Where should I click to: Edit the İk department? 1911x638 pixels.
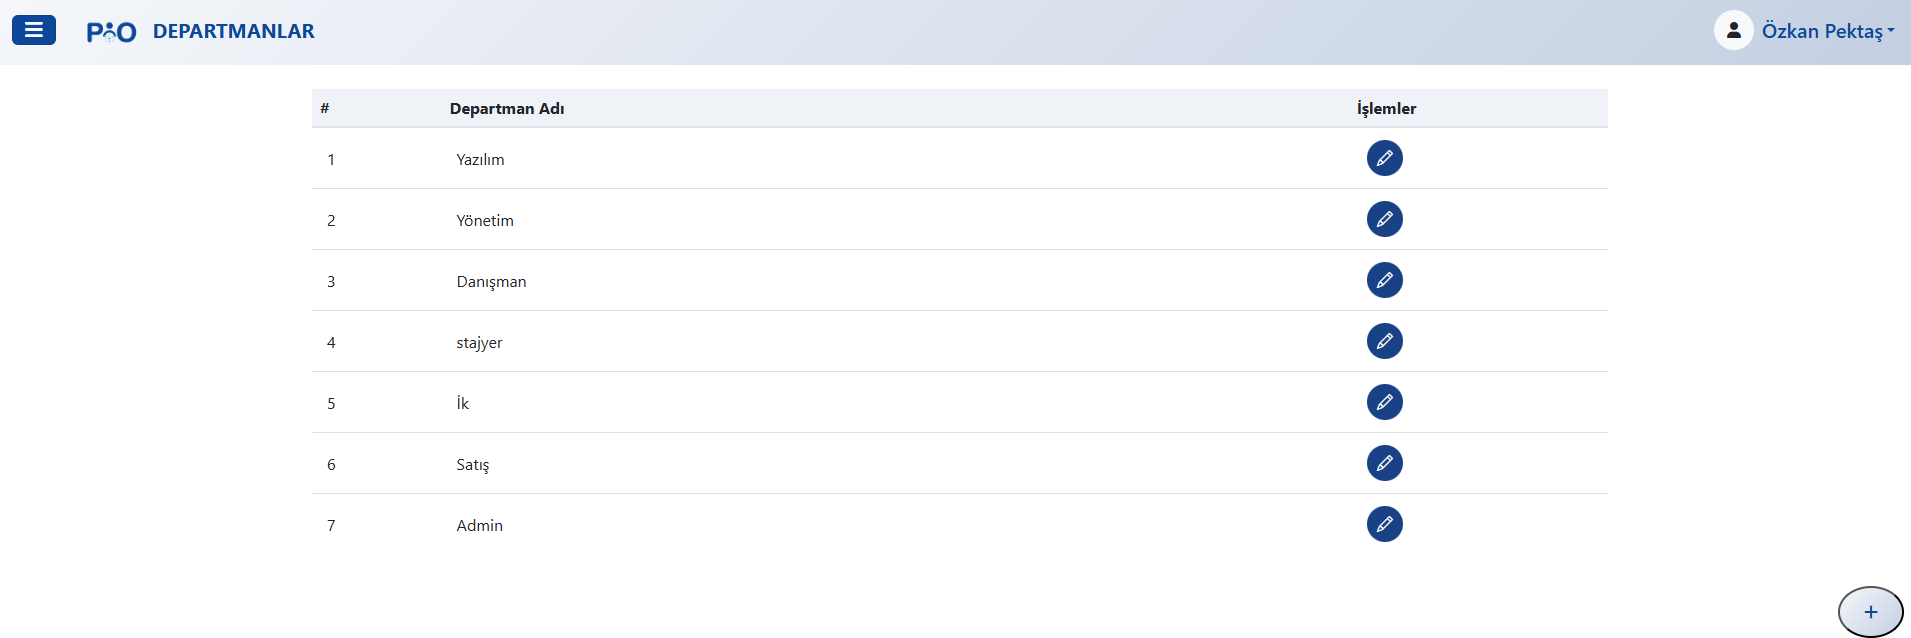[x=1384, y=402]
